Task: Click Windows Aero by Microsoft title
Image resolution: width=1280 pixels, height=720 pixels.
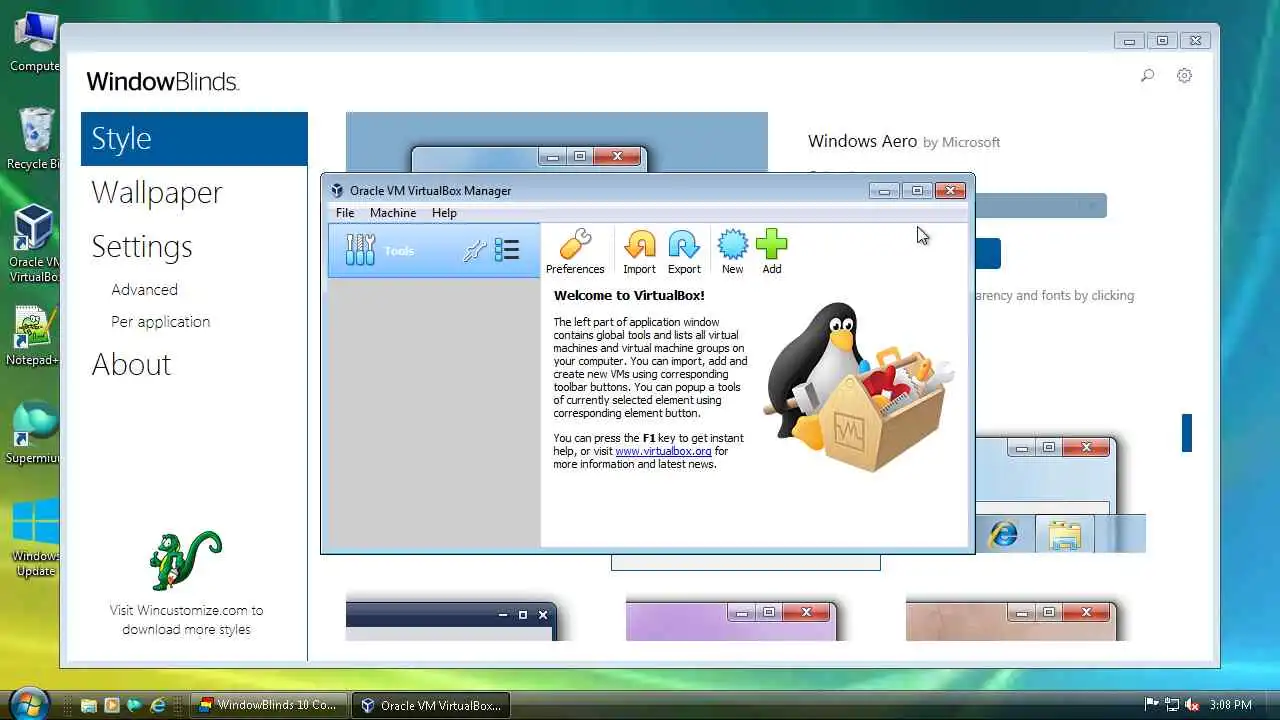Action: (x=904, y=142)
